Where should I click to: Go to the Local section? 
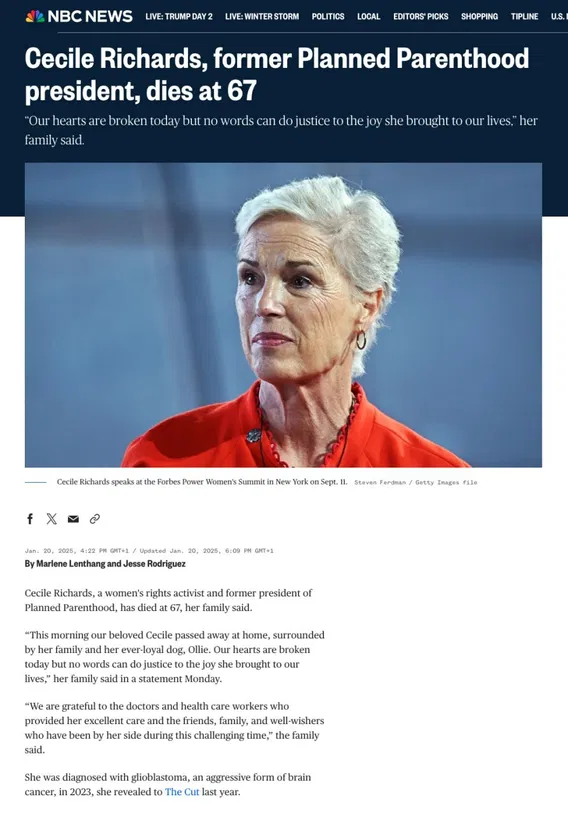point(369,17)
